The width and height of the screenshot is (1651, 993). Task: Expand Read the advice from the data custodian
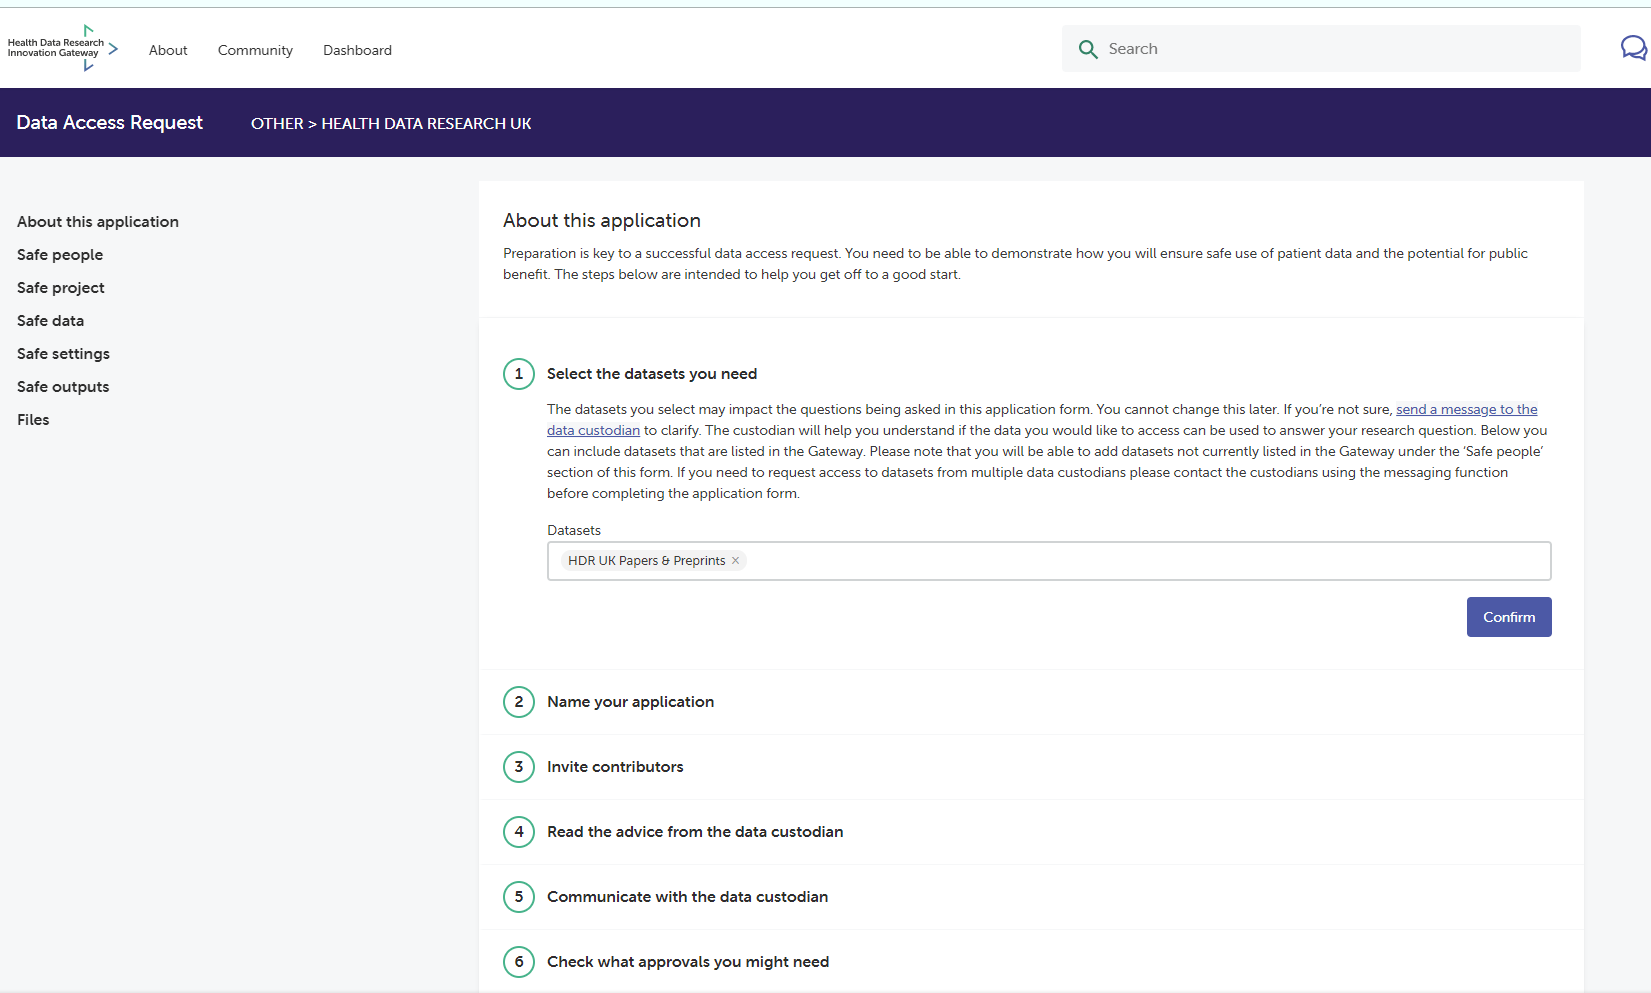coord(695,832)
